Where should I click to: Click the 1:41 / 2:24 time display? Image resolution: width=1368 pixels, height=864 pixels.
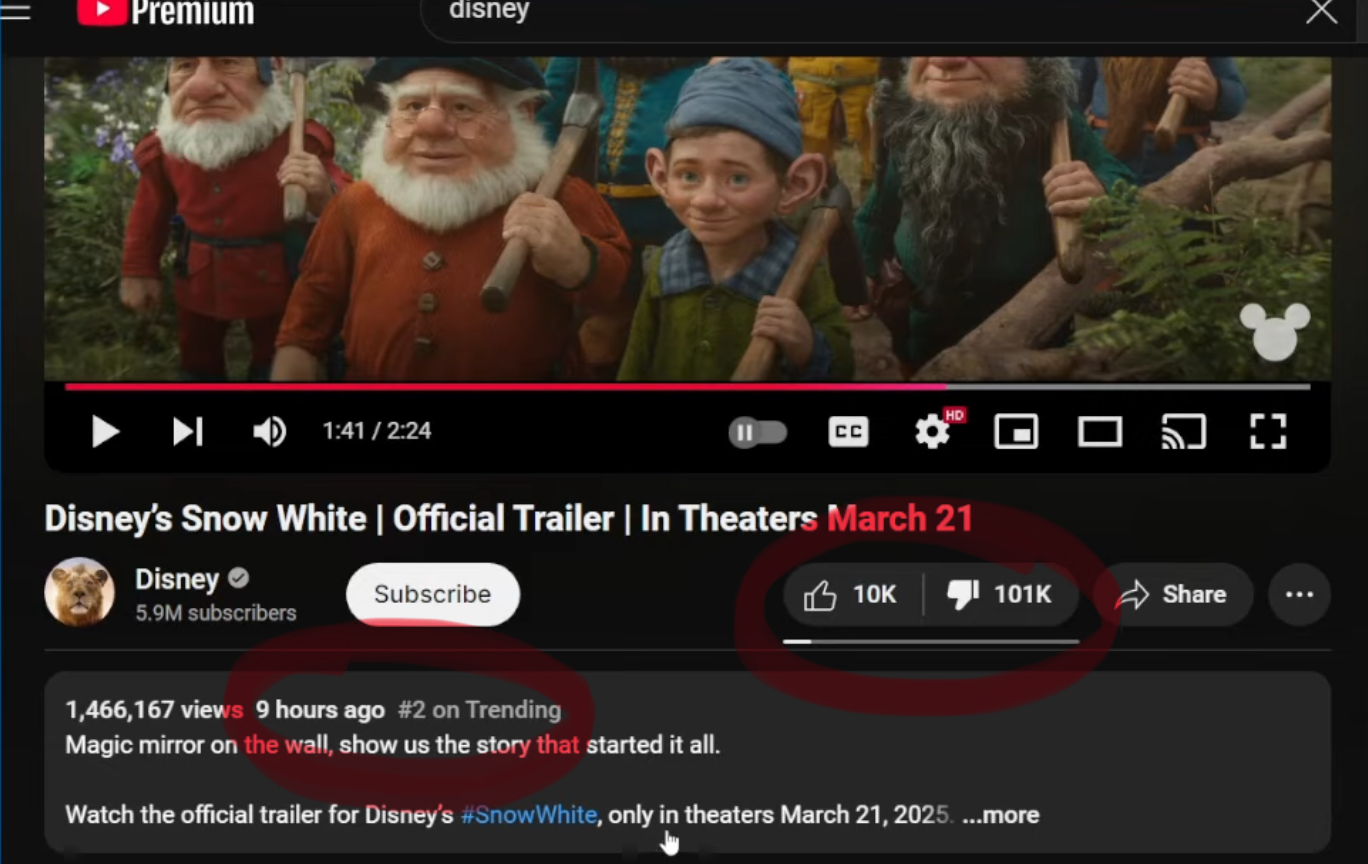(x=377, y=431)
